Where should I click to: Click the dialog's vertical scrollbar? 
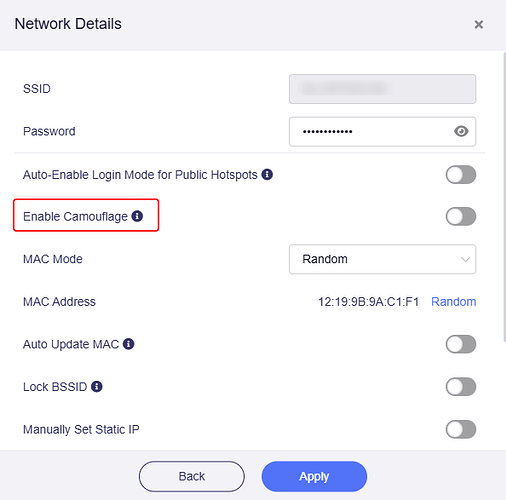504,197
